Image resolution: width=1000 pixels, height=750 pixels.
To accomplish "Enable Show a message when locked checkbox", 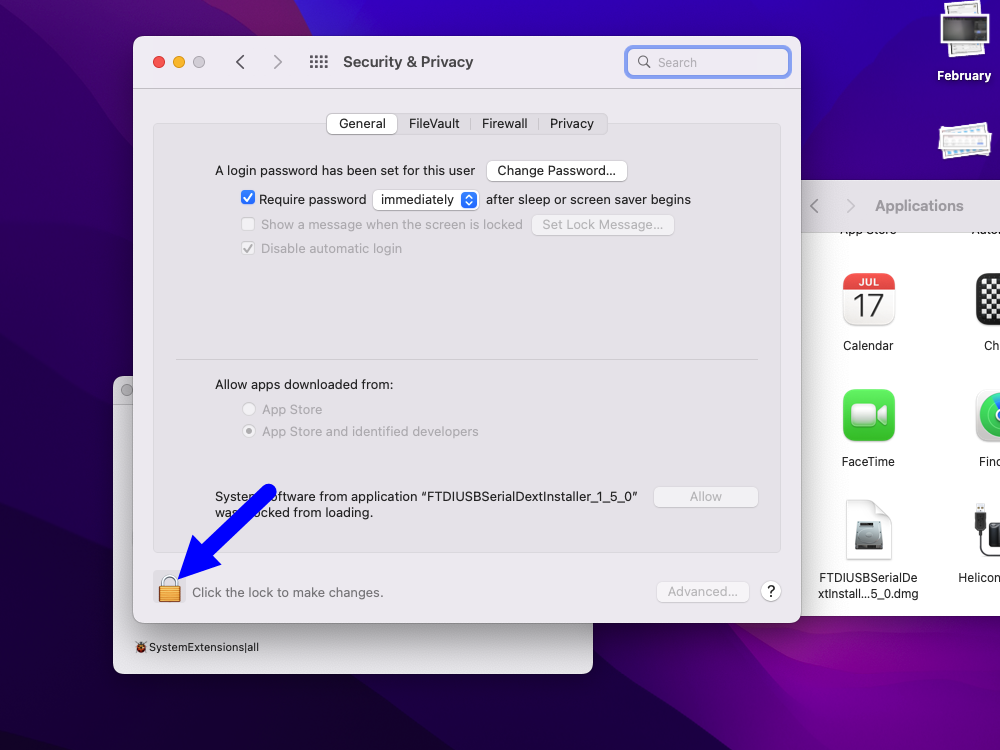I will (x=248, y=224).
